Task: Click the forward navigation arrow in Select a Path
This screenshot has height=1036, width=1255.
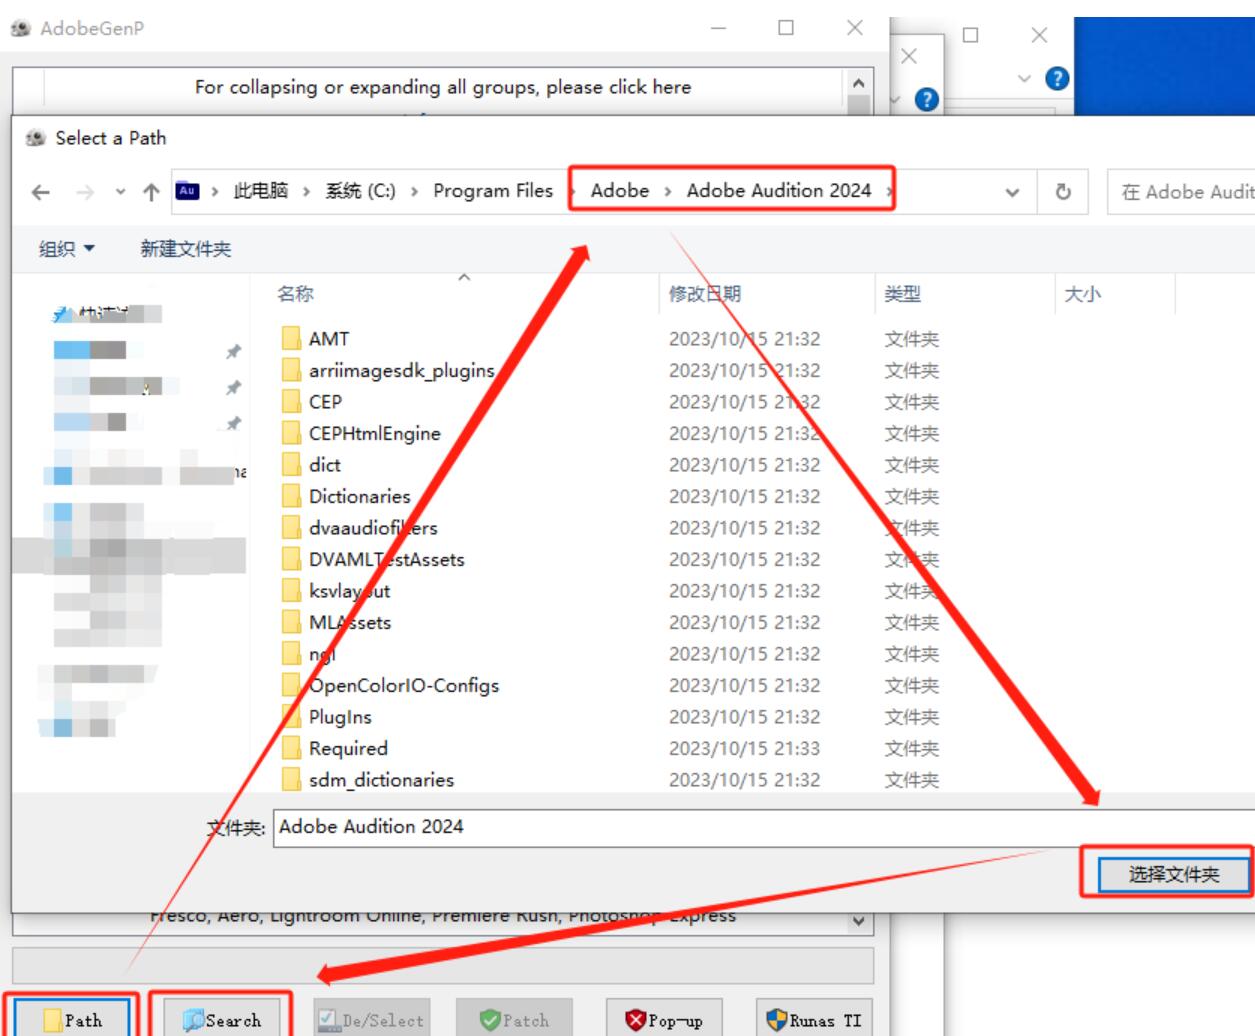Action: pyautogui.click(x=85, y=192)
